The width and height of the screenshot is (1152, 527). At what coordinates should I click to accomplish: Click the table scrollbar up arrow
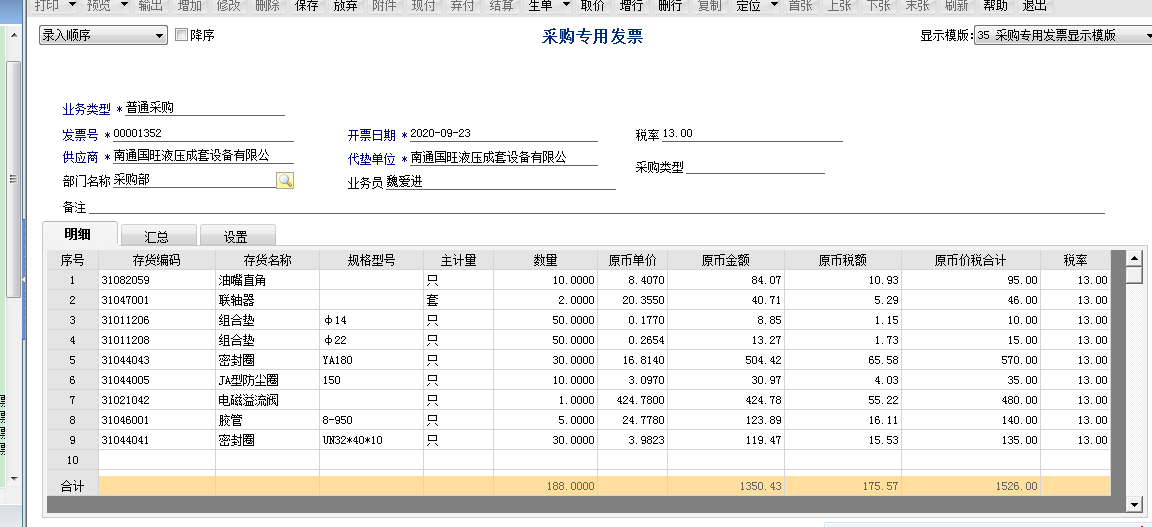pyautogui.click(x=1135, y=258)
